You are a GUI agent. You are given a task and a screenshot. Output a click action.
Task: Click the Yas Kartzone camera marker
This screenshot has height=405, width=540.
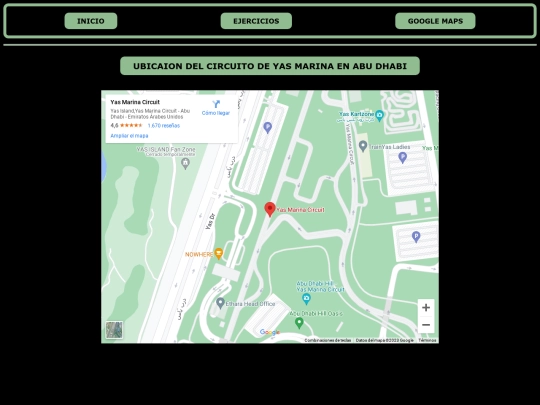379,116
